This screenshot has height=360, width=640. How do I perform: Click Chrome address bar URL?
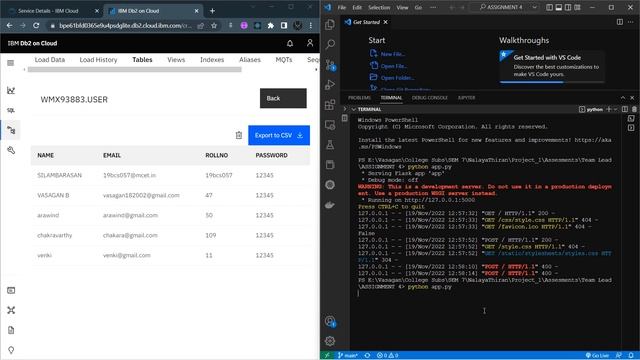[x=125, y=25]
